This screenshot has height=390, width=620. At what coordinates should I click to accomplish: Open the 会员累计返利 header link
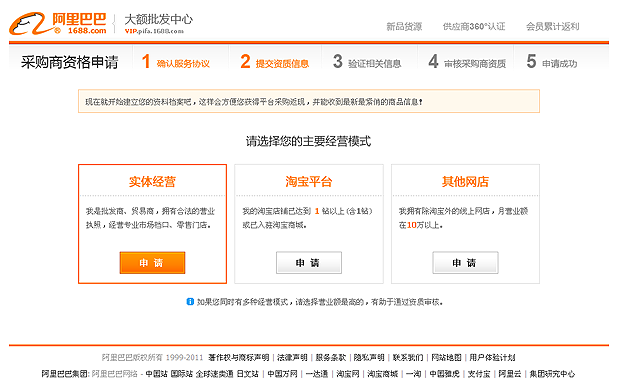(x=552, y=27)
